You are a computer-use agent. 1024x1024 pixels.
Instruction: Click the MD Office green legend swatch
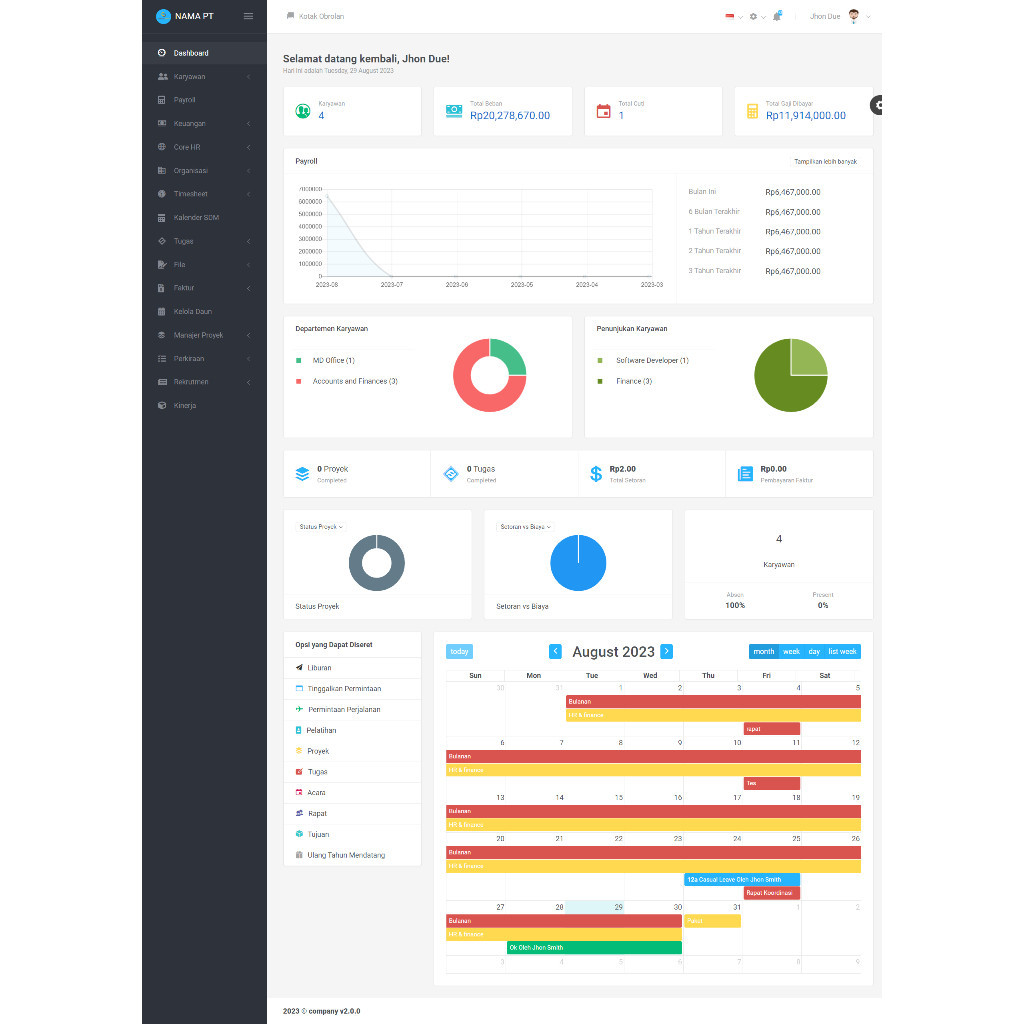pos(298,360)
